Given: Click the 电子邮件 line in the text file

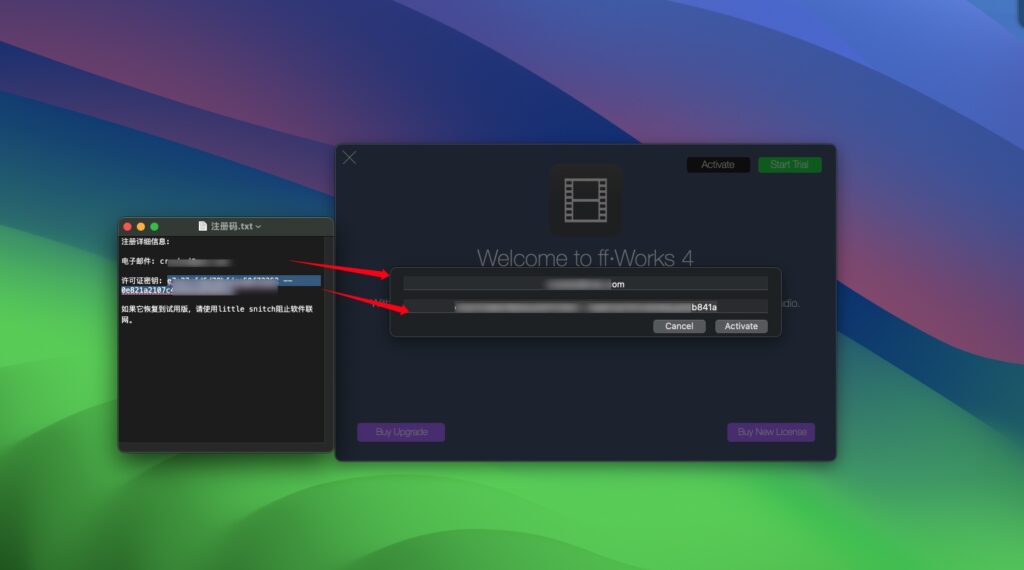Looking at the screenshot, I should coord(176,261).
